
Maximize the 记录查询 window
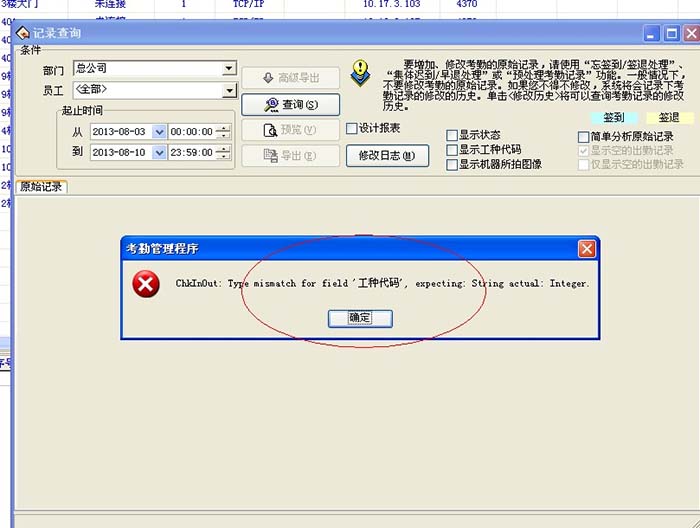pos(672,33)
